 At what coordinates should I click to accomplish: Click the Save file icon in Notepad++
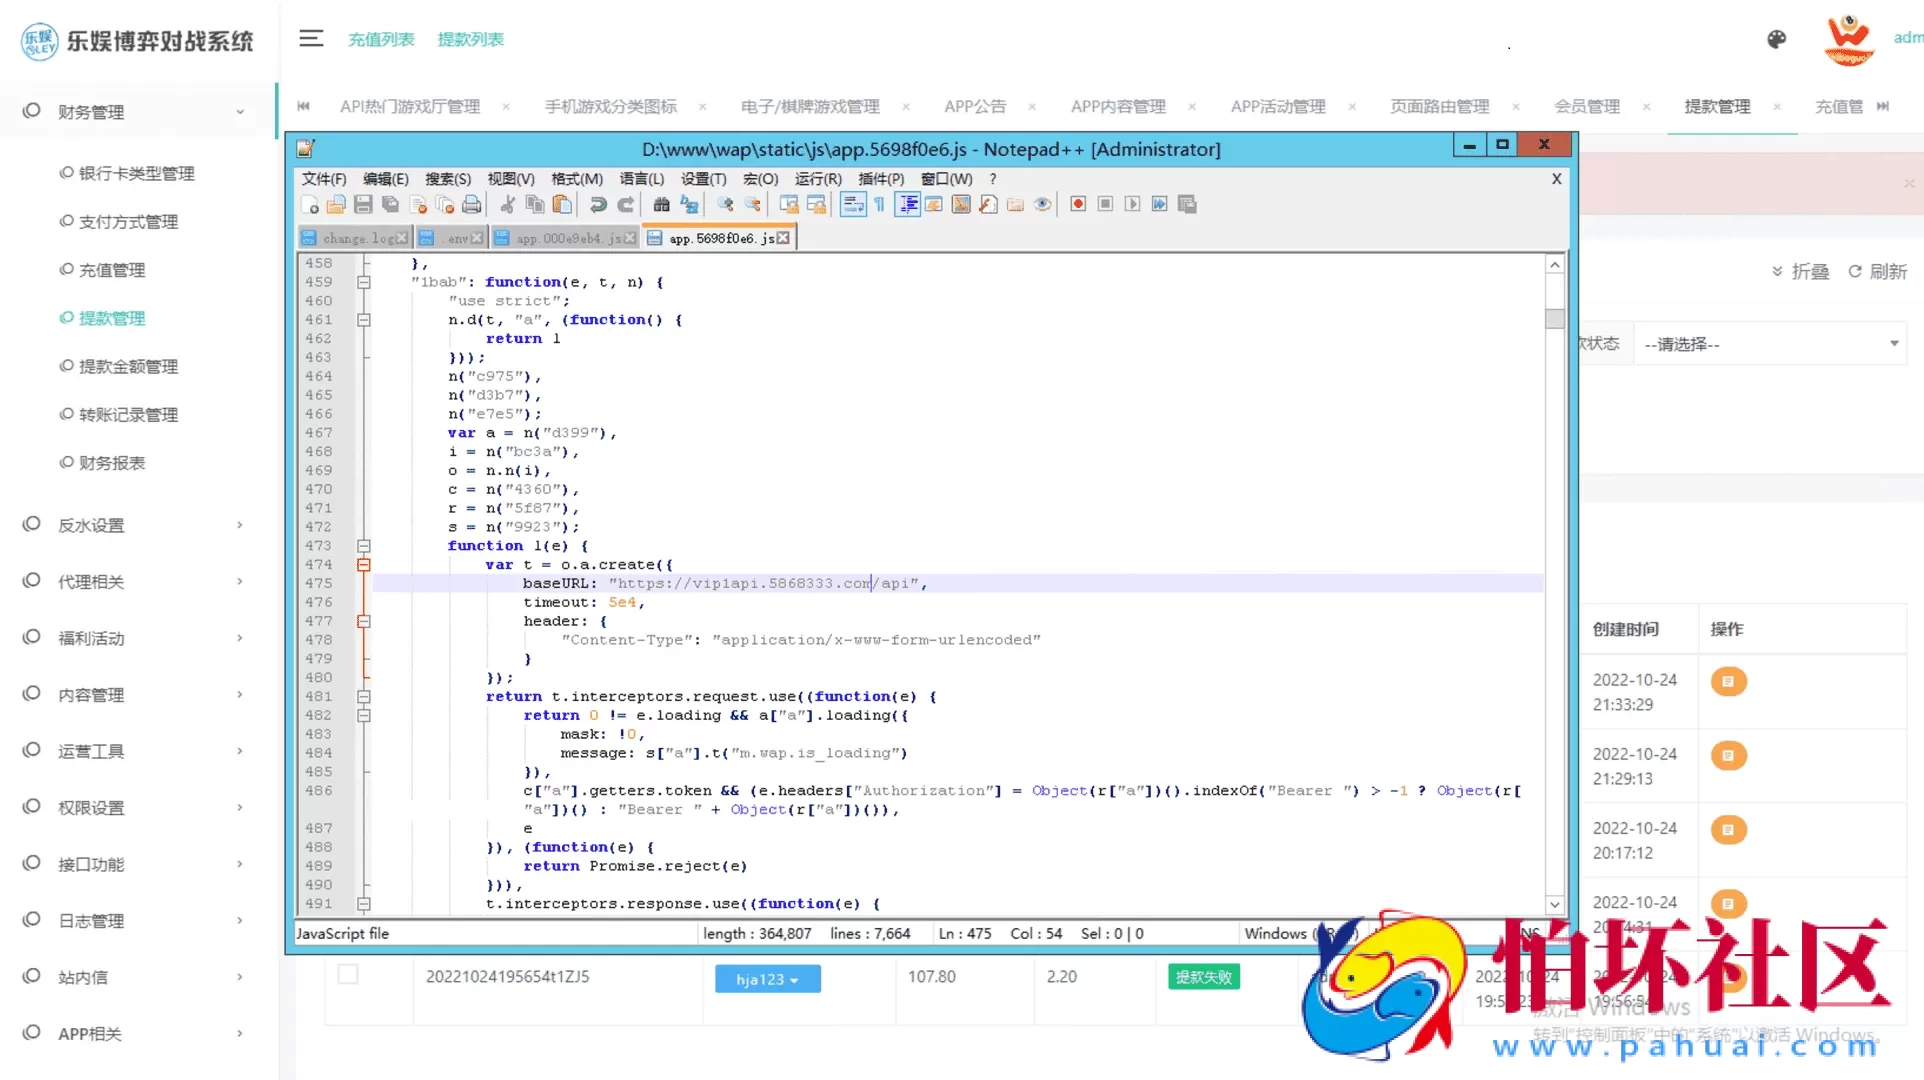coord(363,204)
